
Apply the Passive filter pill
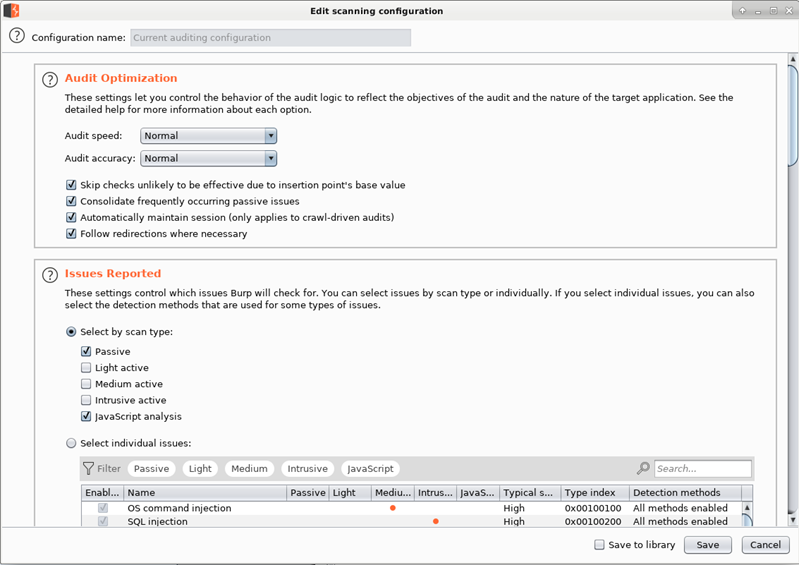tap(151, 469)
